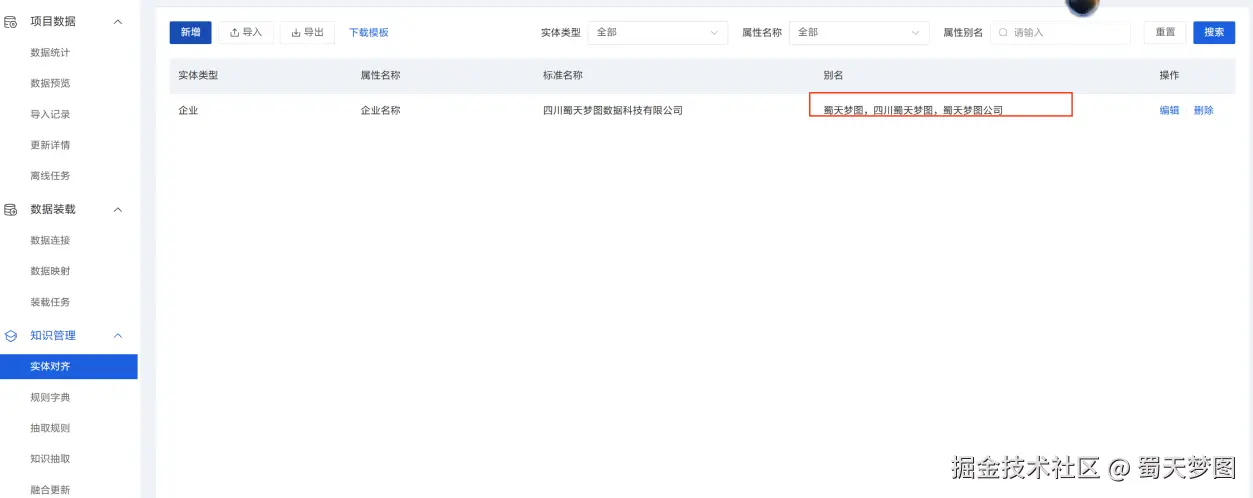This screenshot has width=1253, height=498.
Task: Open 数据统计 in the sidebar
Action: coord(50,53)
